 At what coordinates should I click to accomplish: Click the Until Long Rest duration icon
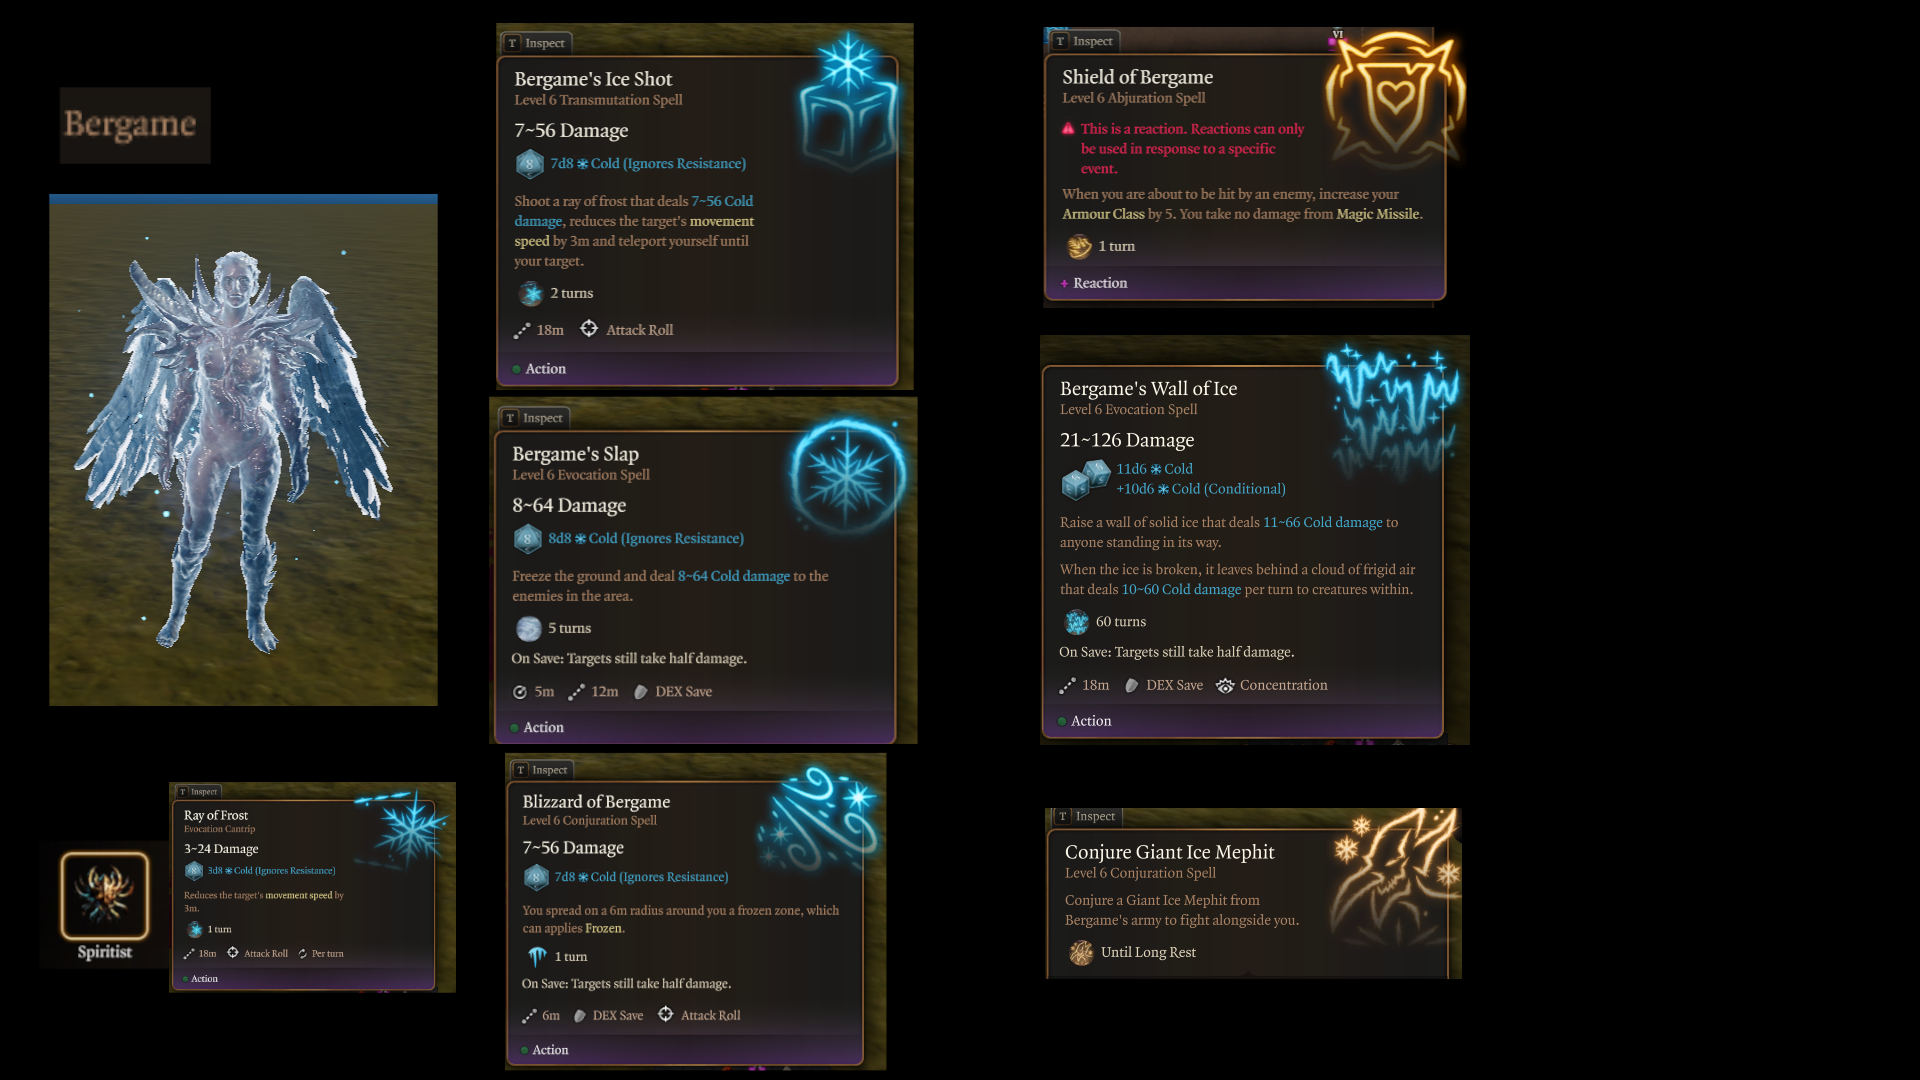tap(1081, 952)
